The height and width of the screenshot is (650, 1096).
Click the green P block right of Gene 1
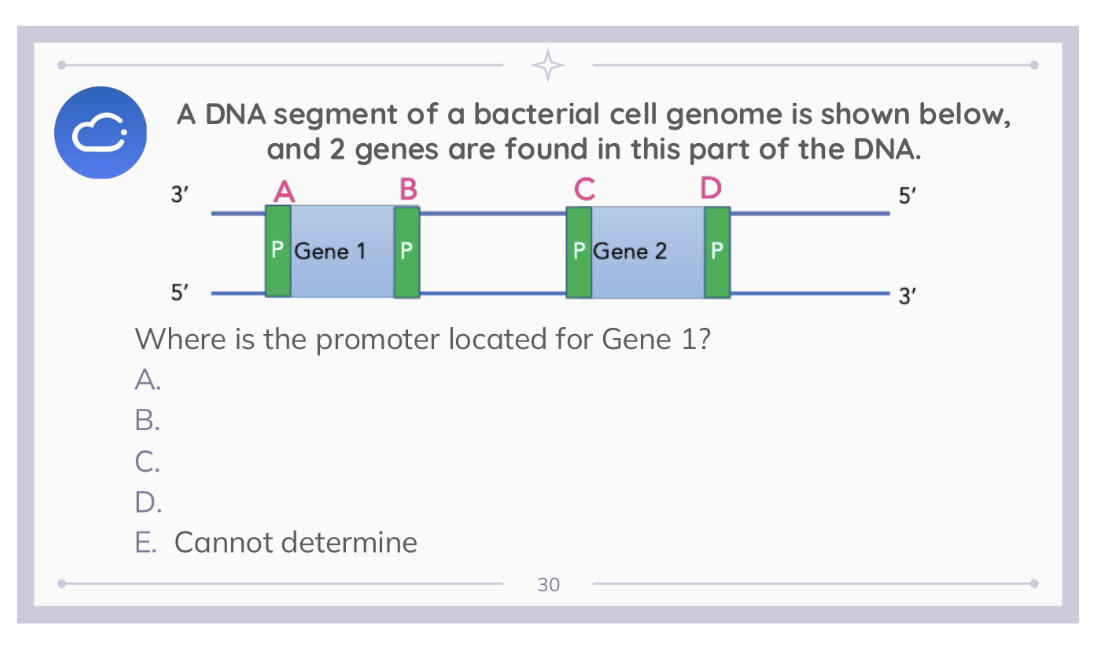click(x=406, y=251)
